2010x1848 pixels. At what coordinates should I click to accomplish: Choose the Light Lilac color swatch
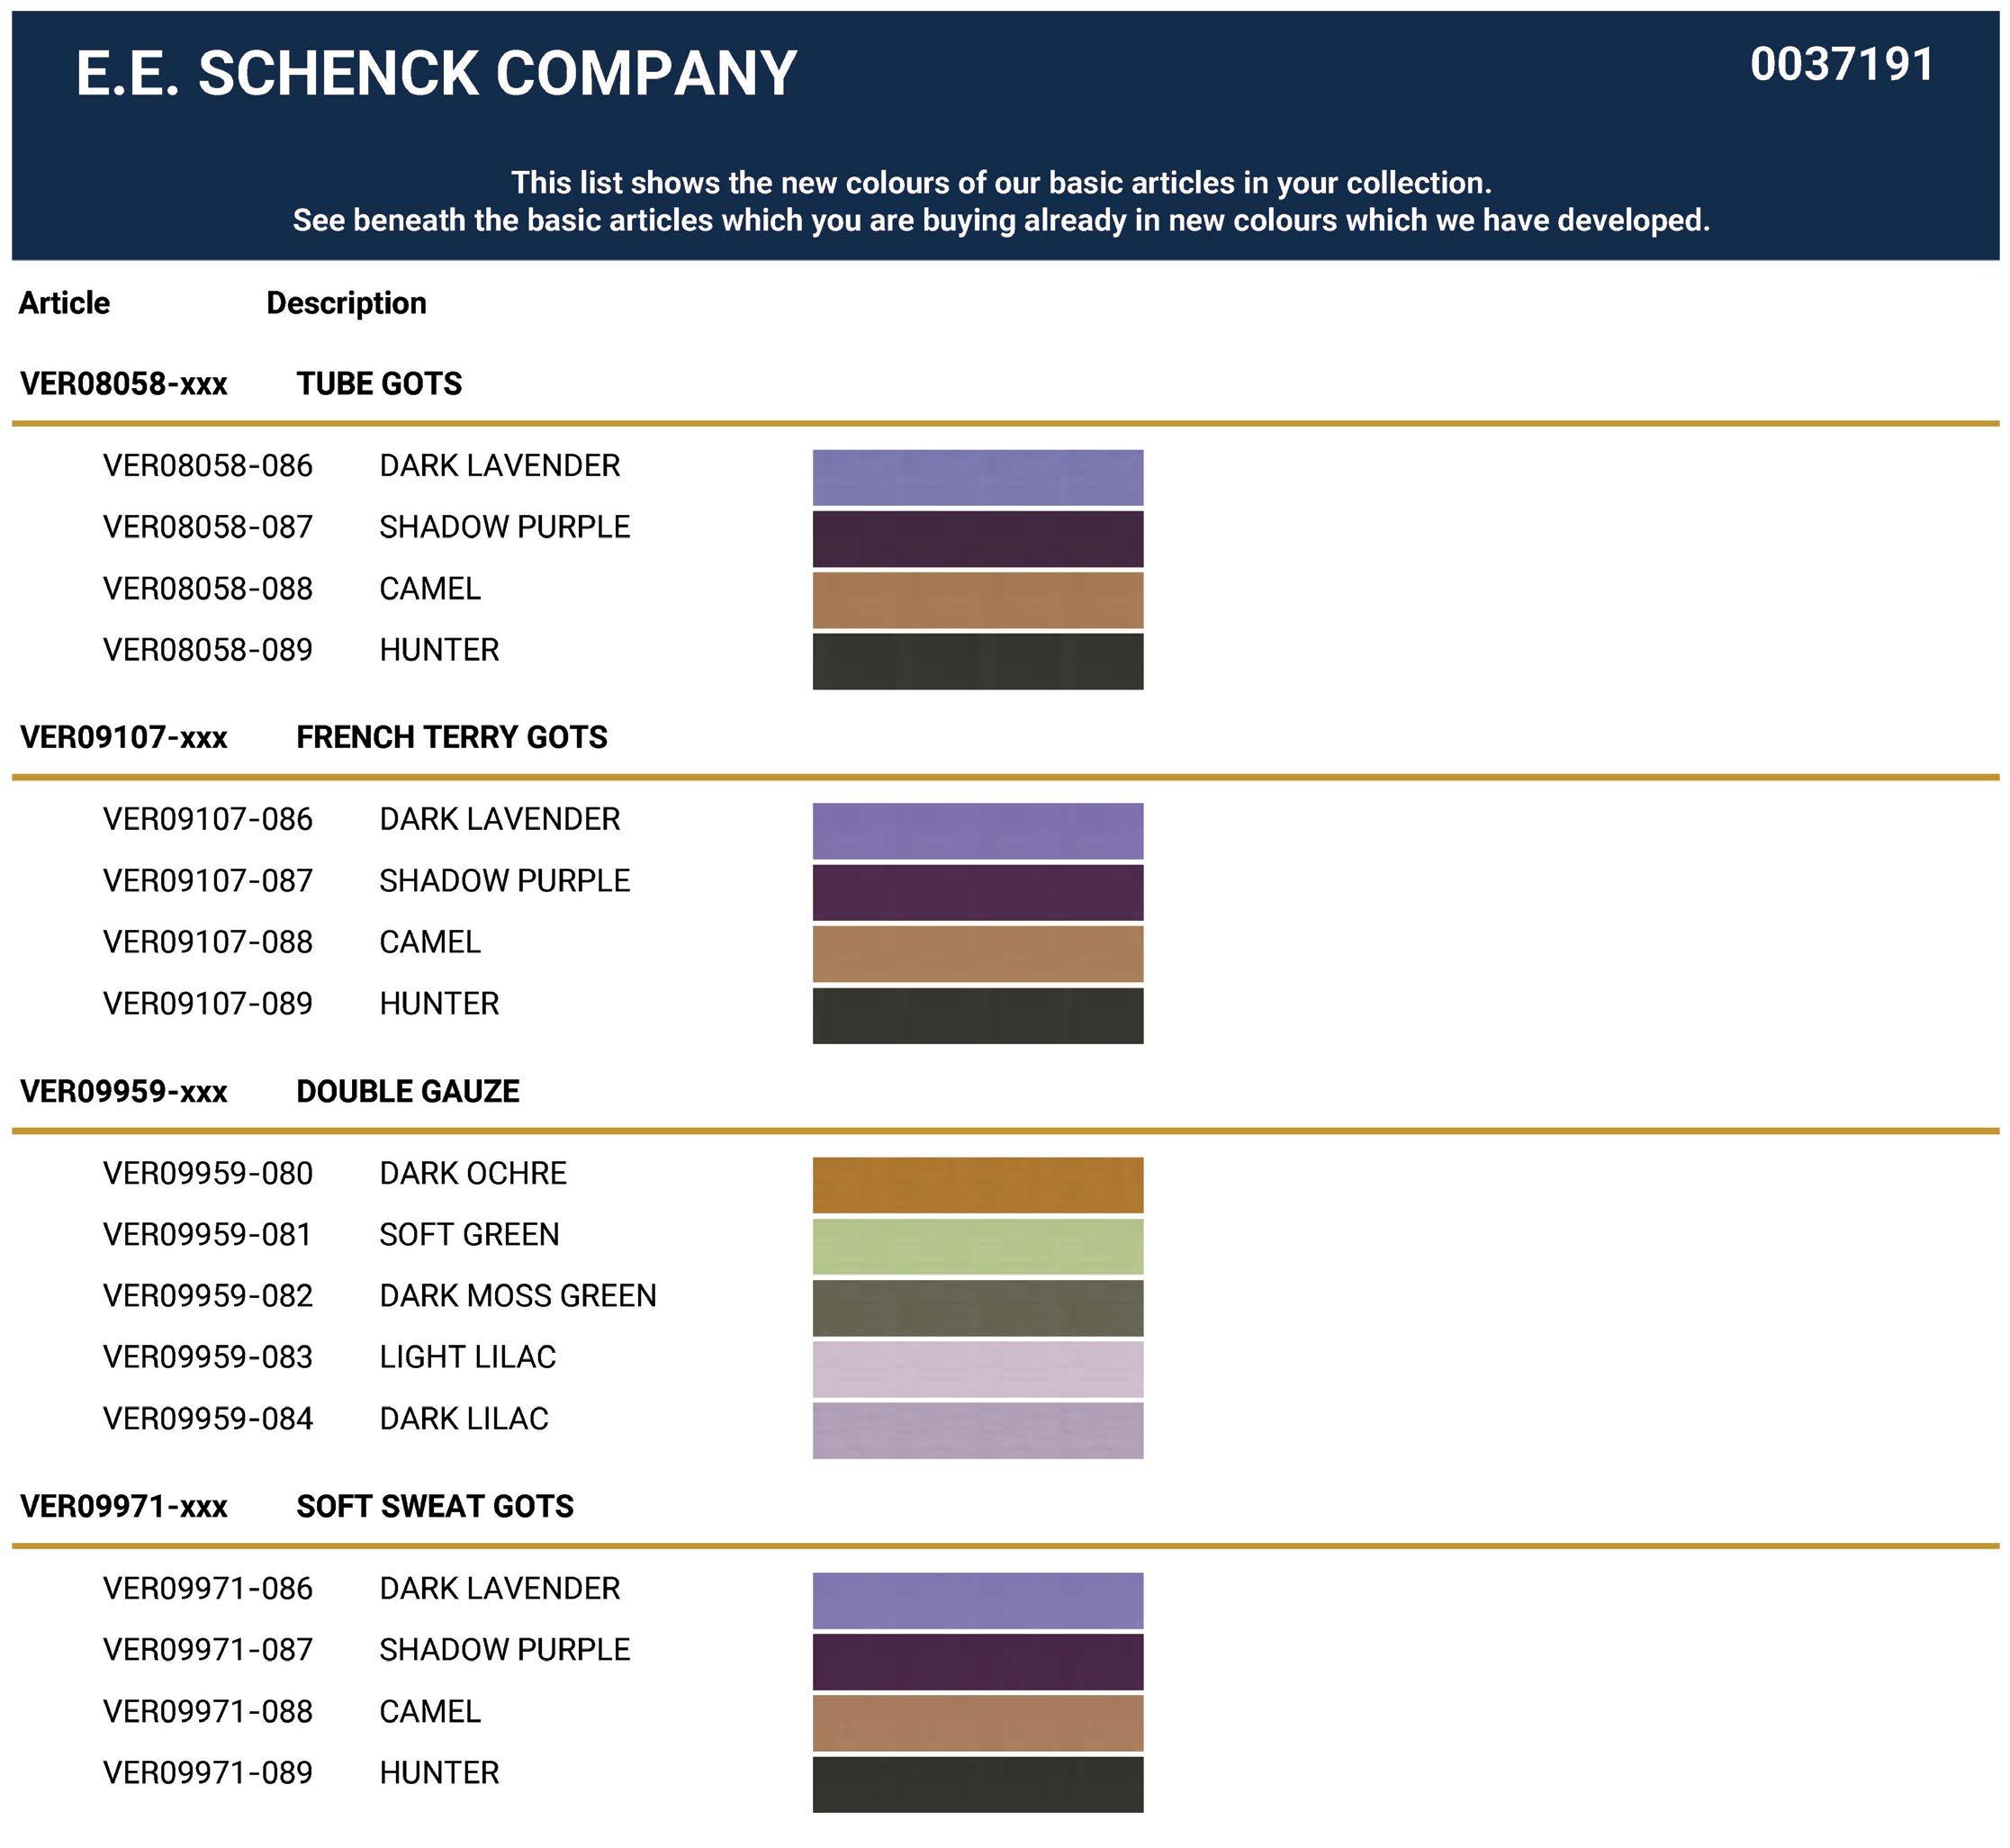point(977,1369)
